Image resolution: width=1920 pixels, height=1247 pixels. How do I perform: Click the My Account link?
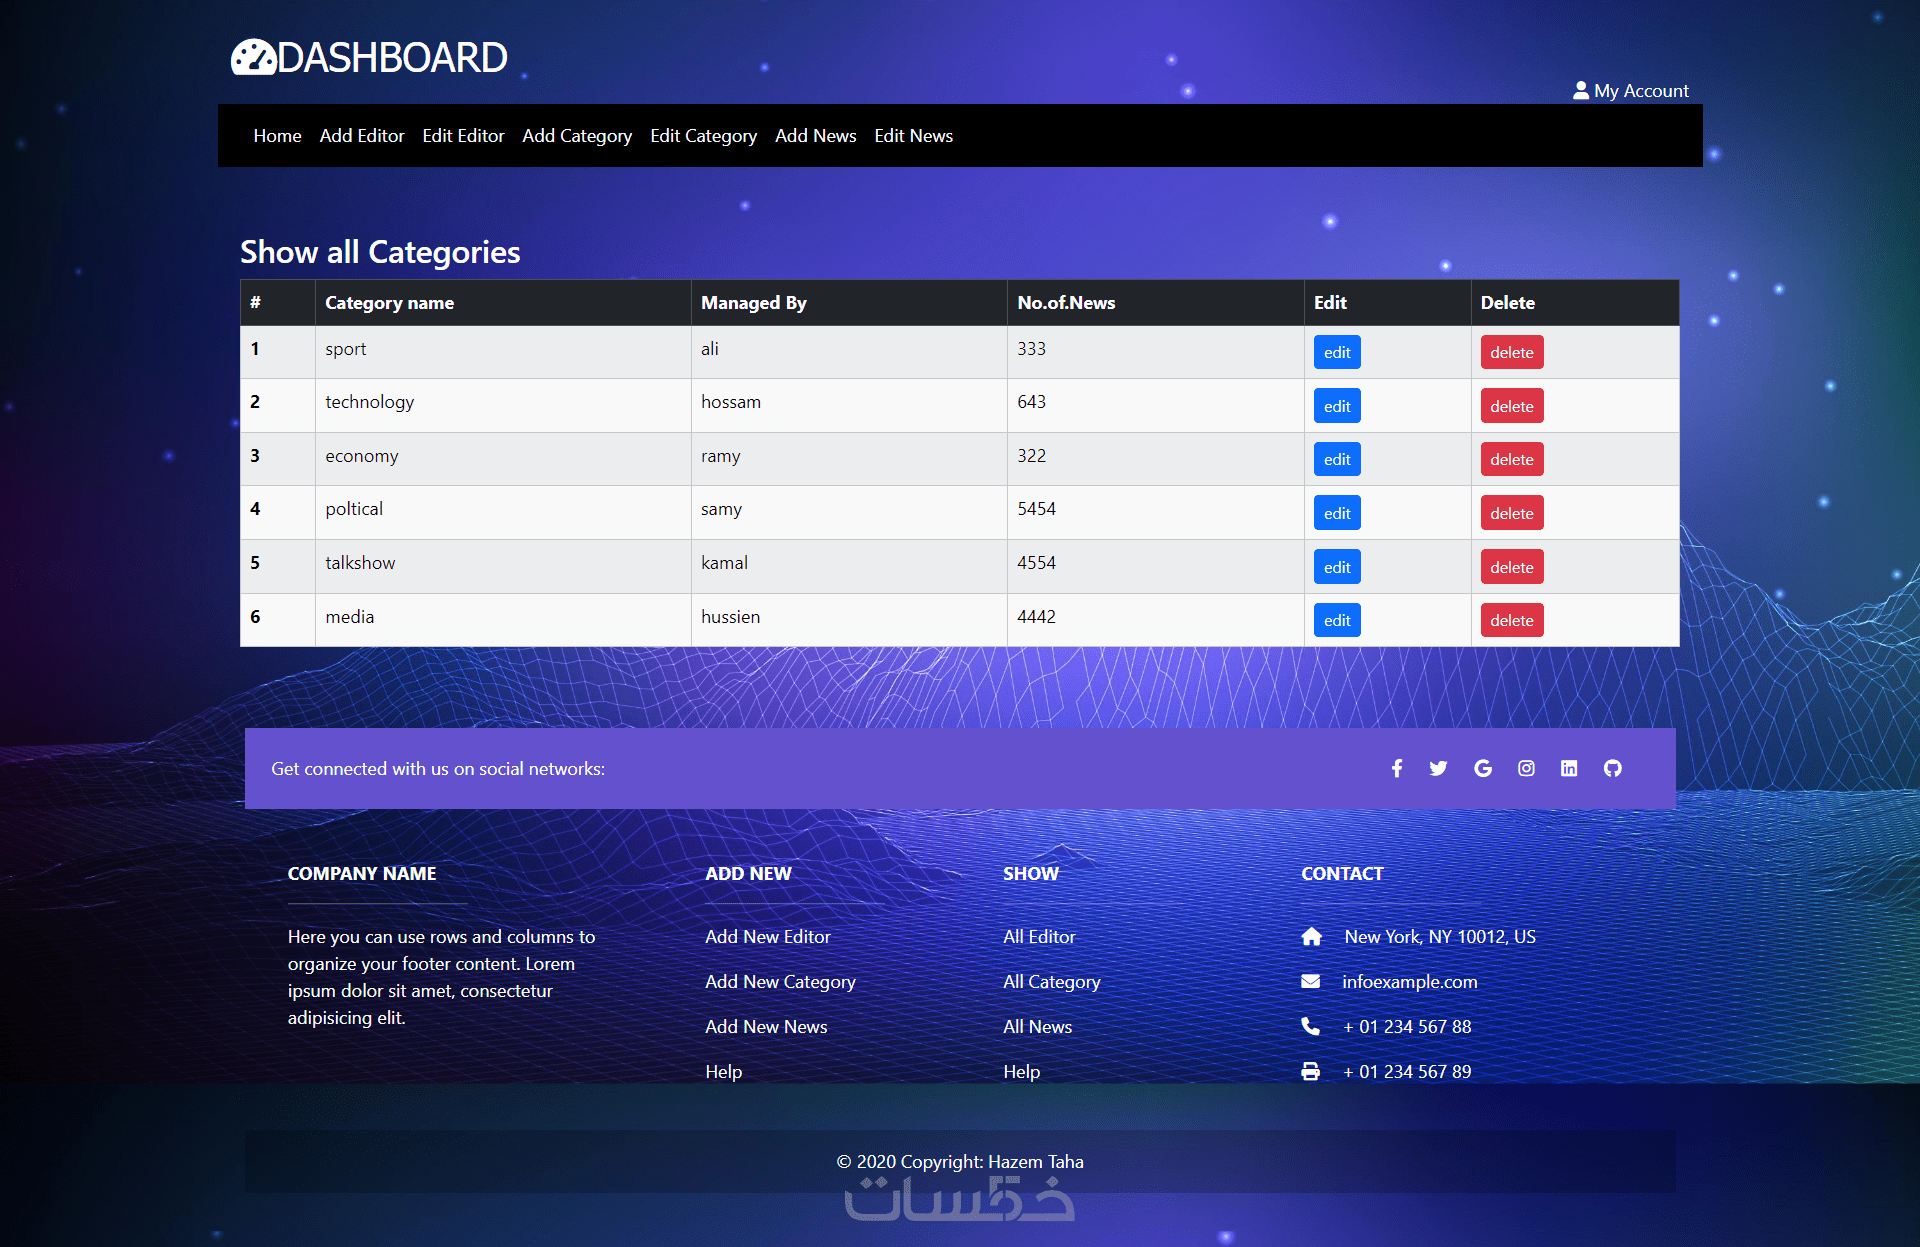coord(1640,90)
